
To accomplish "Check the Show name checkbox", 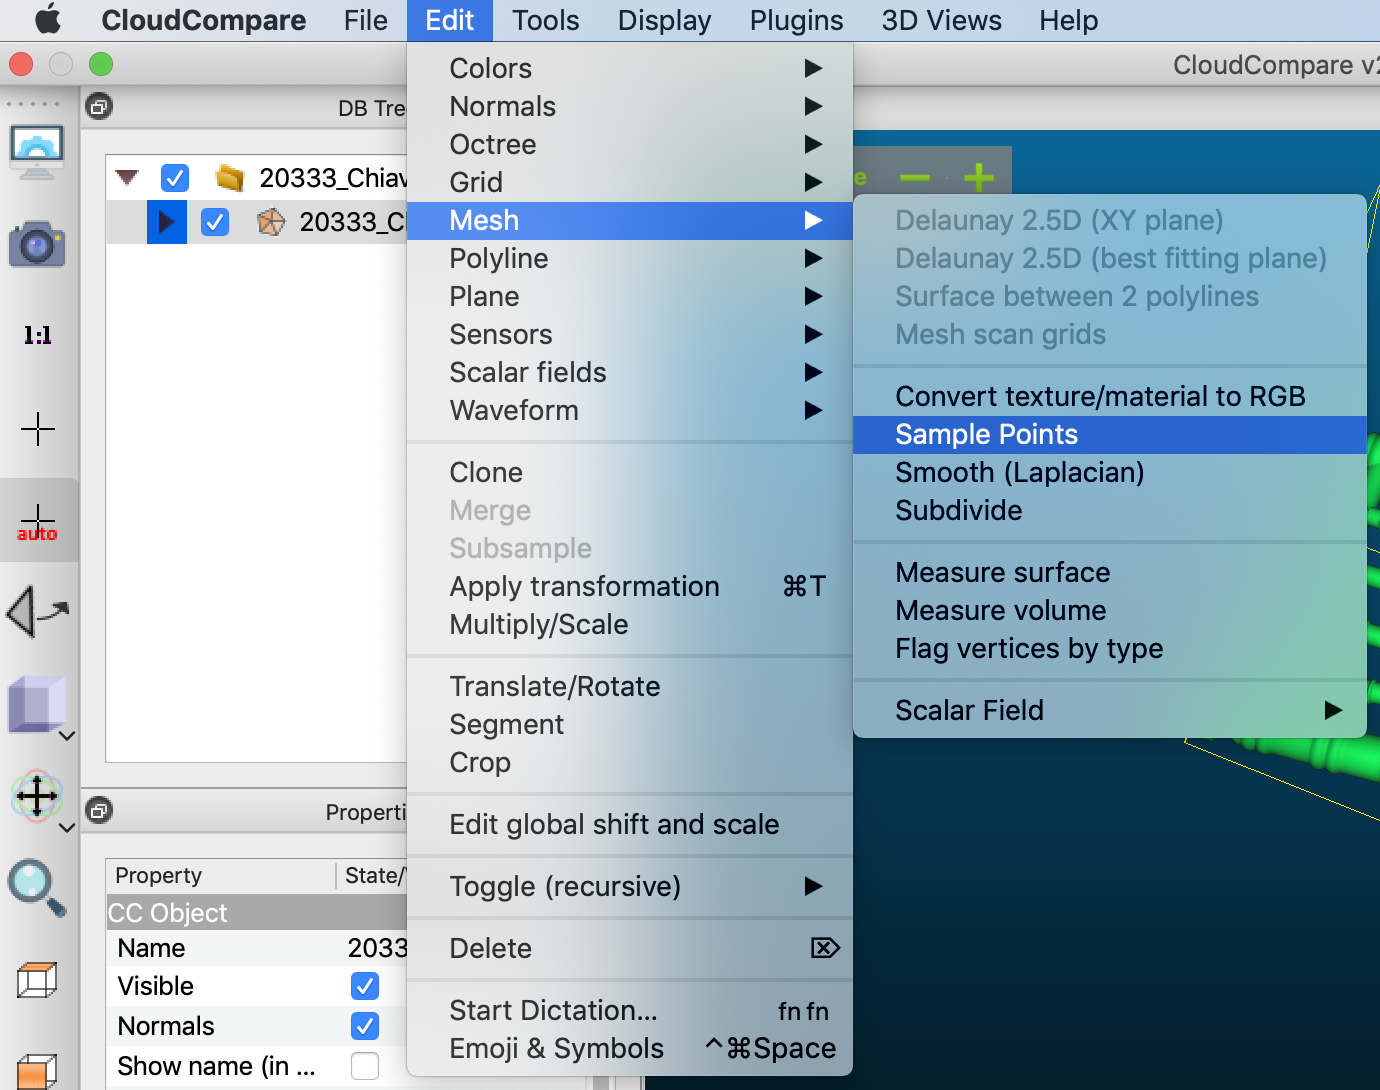I will pos(365,1066).
